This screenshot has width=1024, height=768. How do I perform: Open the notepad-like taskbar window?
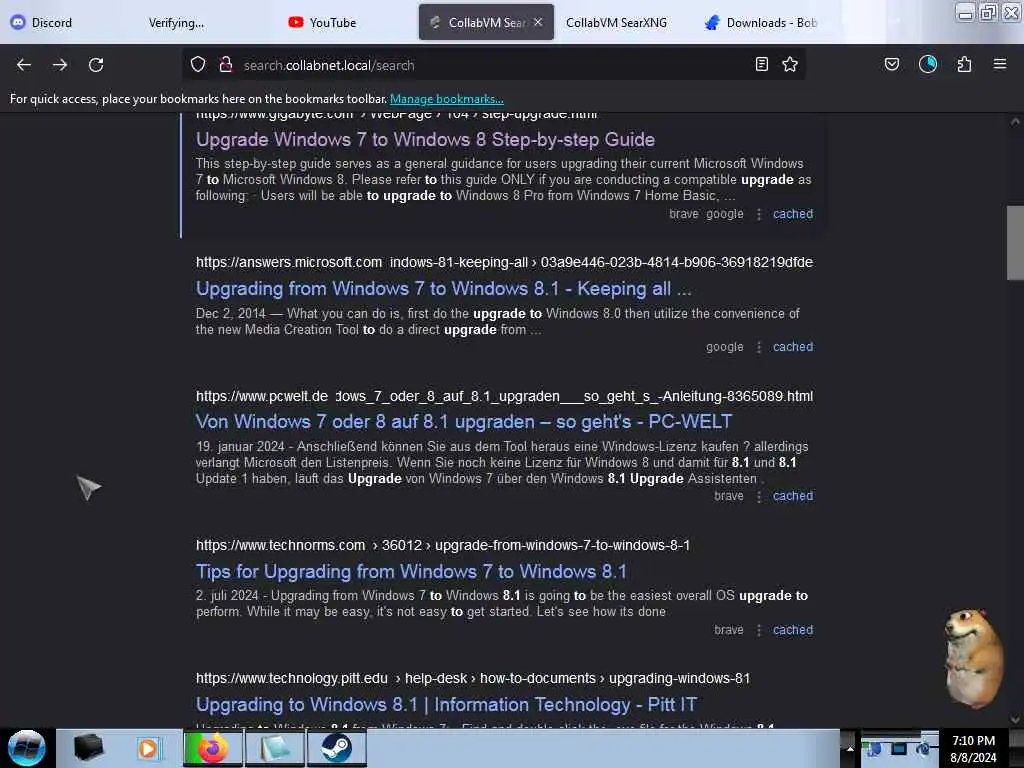[274, 748]
